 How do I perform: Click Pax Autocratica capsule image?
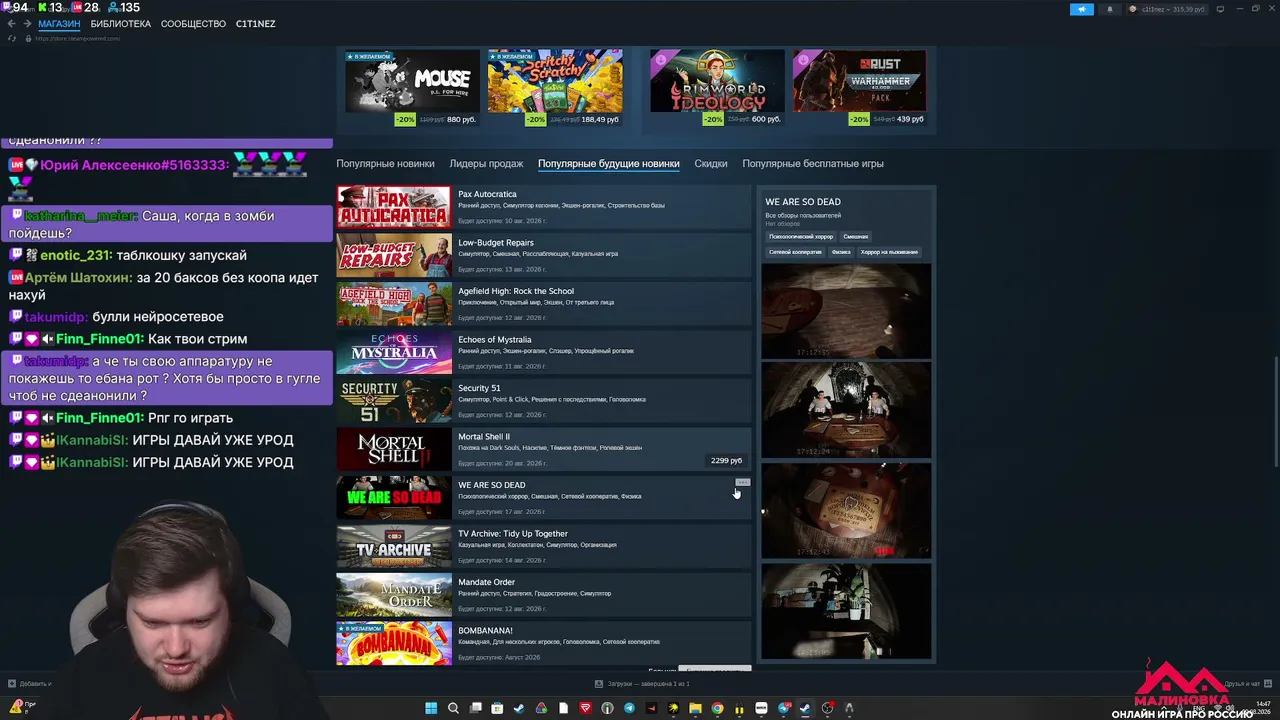[x=394, y=206]
